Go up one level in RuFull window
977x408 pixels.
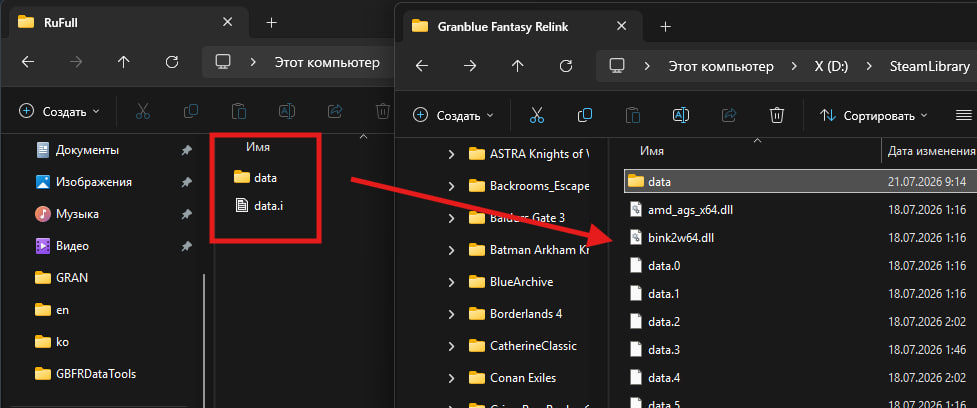(x=123, y=62)
